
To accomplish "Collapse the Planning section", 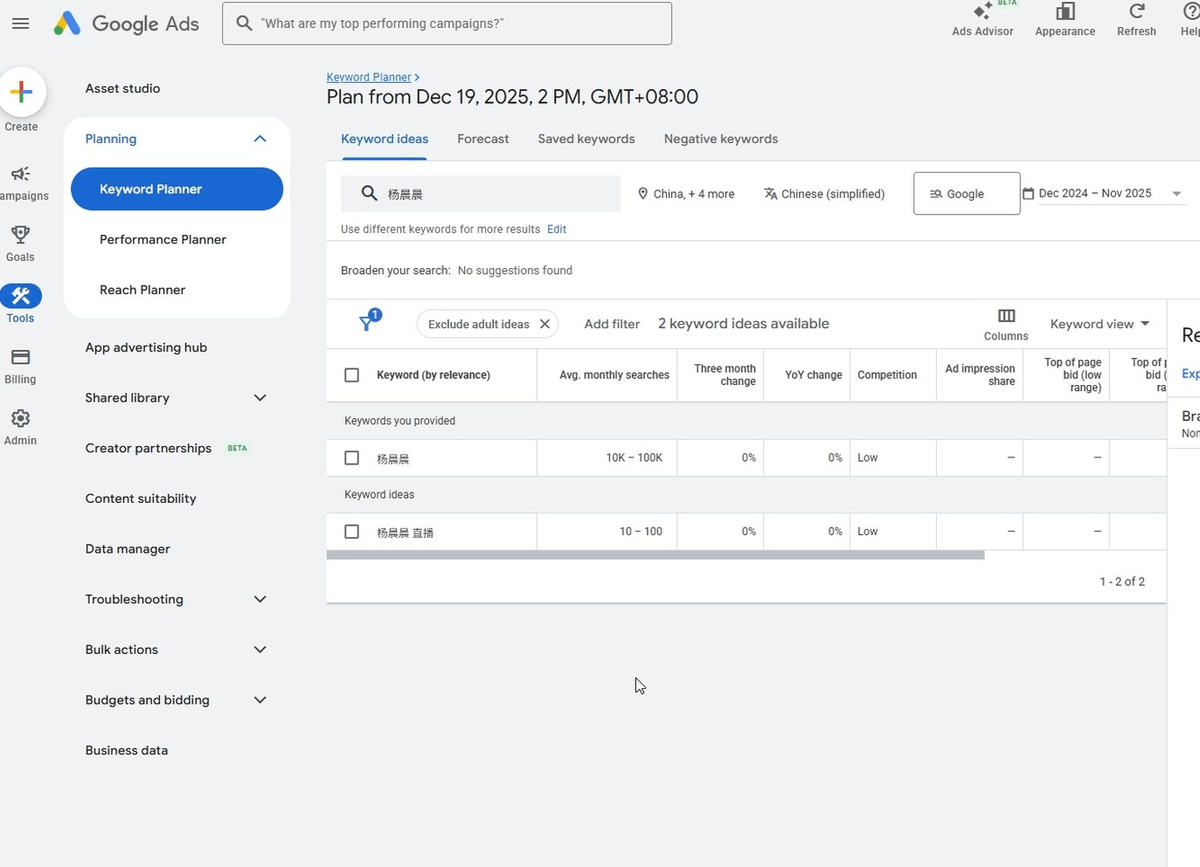I will click(x=260, y=139).
